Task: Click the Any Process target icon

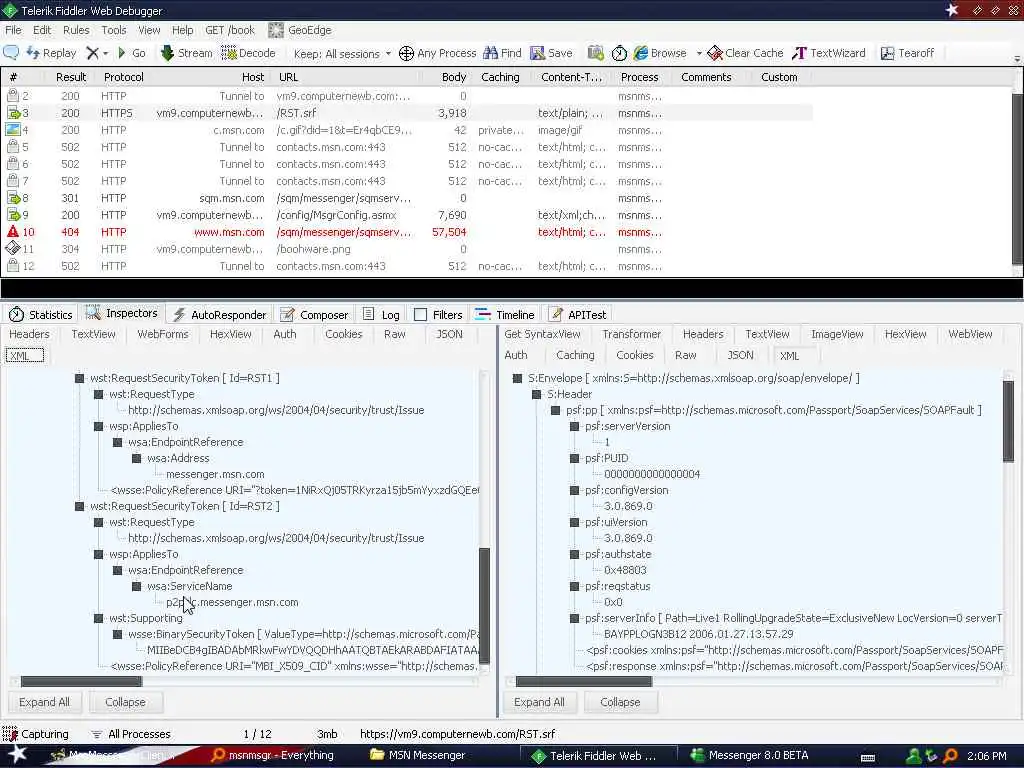Action: [406, 53]
